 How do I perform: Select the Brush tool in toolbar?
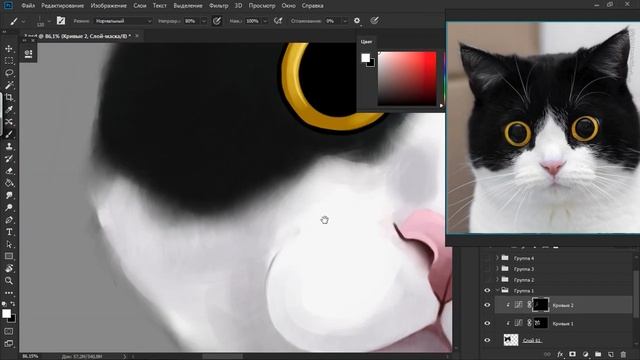tap(9, 134)
